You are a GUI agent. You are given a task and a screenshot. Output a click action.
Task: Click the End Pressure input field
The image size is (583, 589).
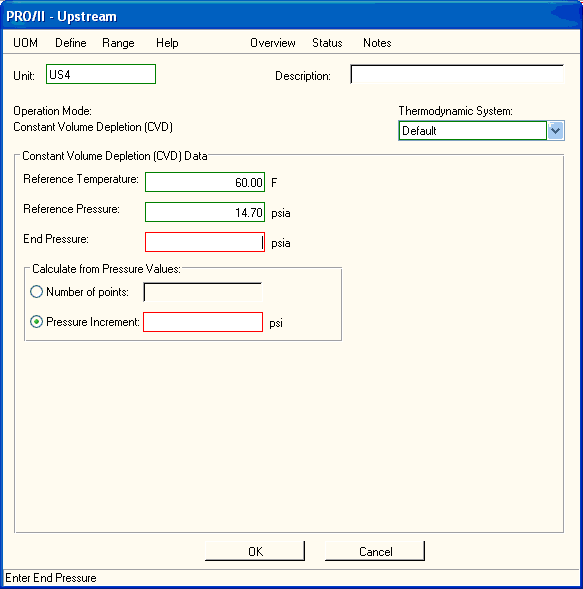pyautogui.click(x=205, y=242)
